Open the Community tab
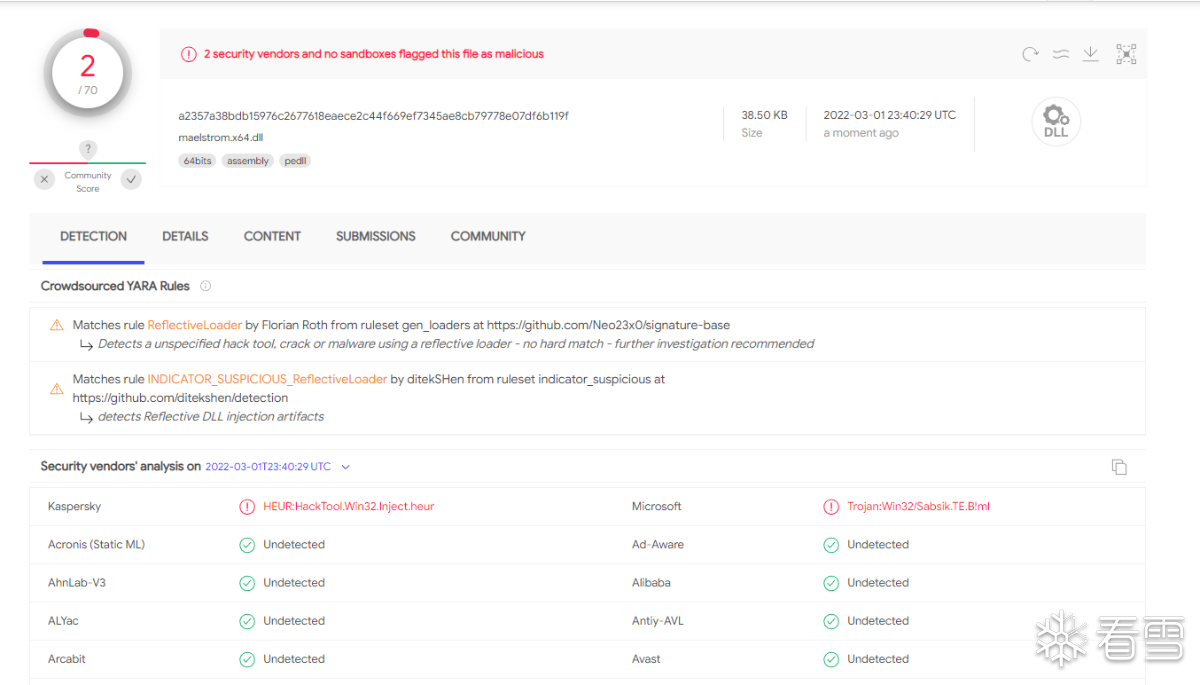Image resolution: width=1200 pixels, height=685 pixels. click(488, 236)
